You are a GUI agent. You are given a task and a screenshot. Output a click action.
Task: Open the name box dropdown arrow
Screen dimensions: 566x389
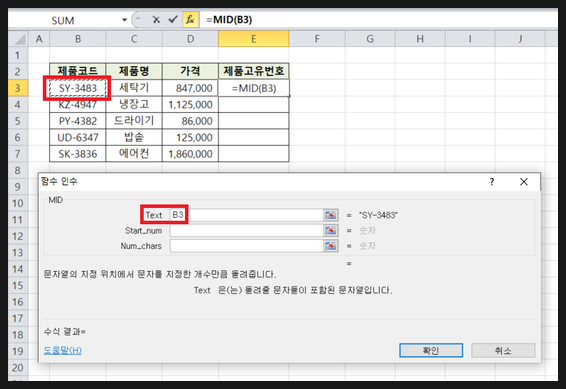coord(125,20)
